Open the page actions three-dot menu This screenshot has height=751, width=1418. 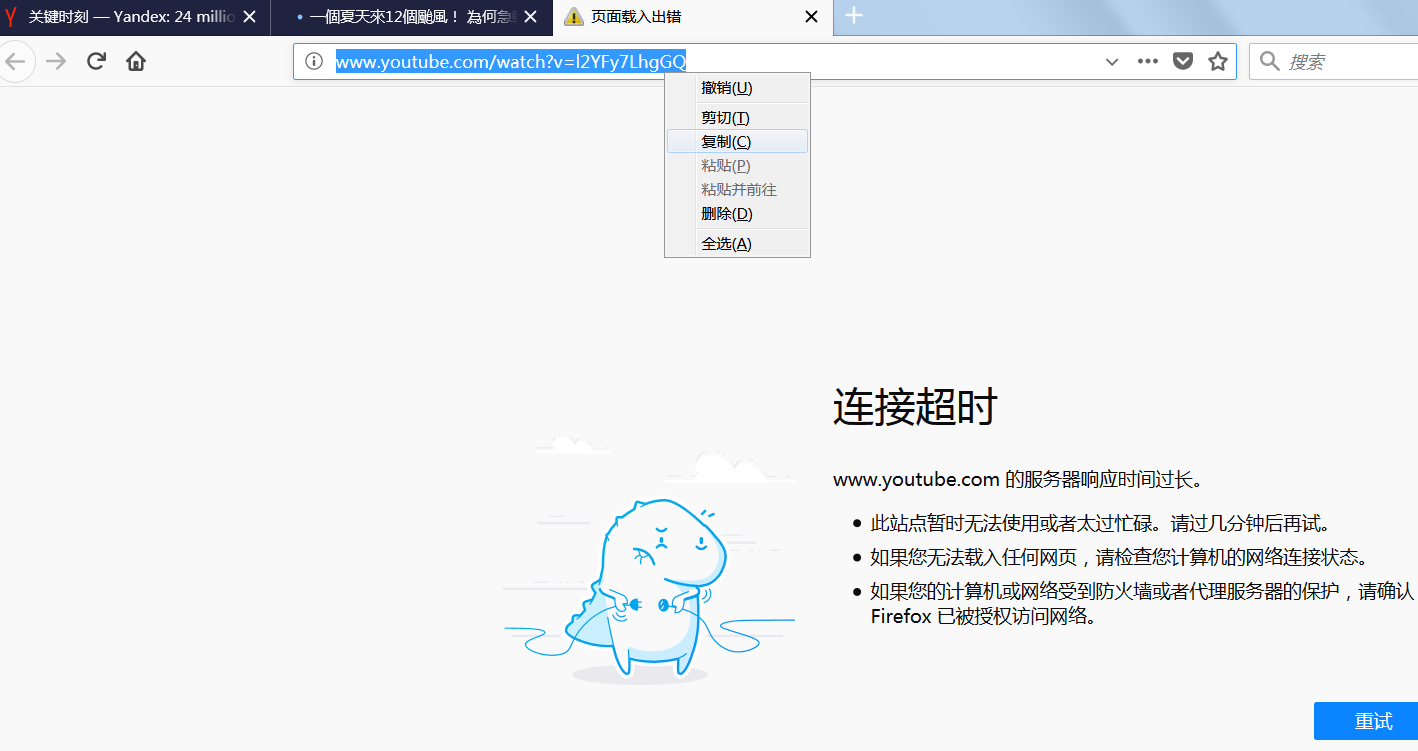coord(1148,61)
